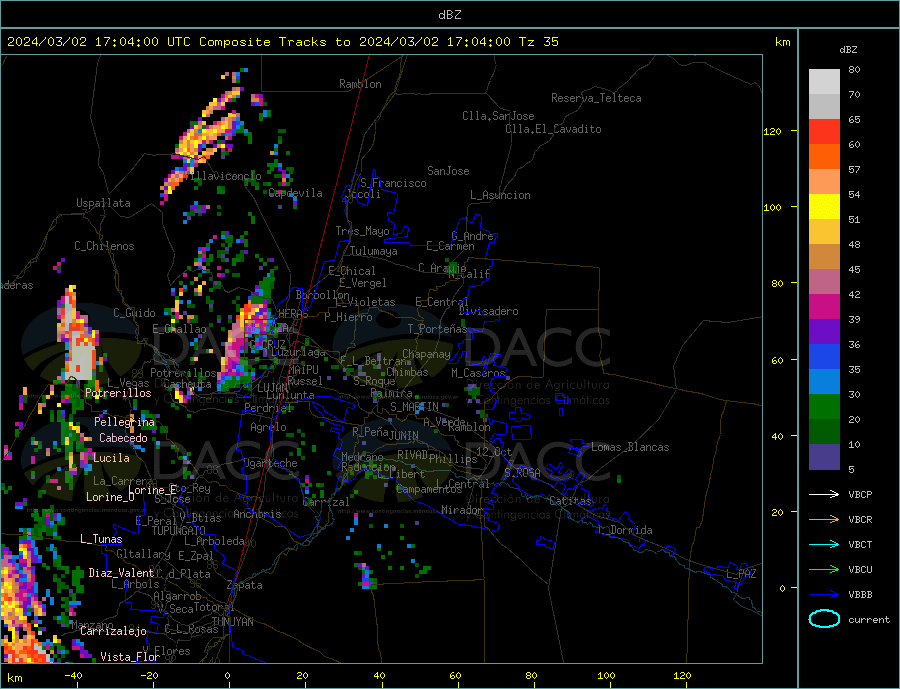
Task: Choose the bright green 30–20 dBZ swatch
Action: tap(824, 407)
